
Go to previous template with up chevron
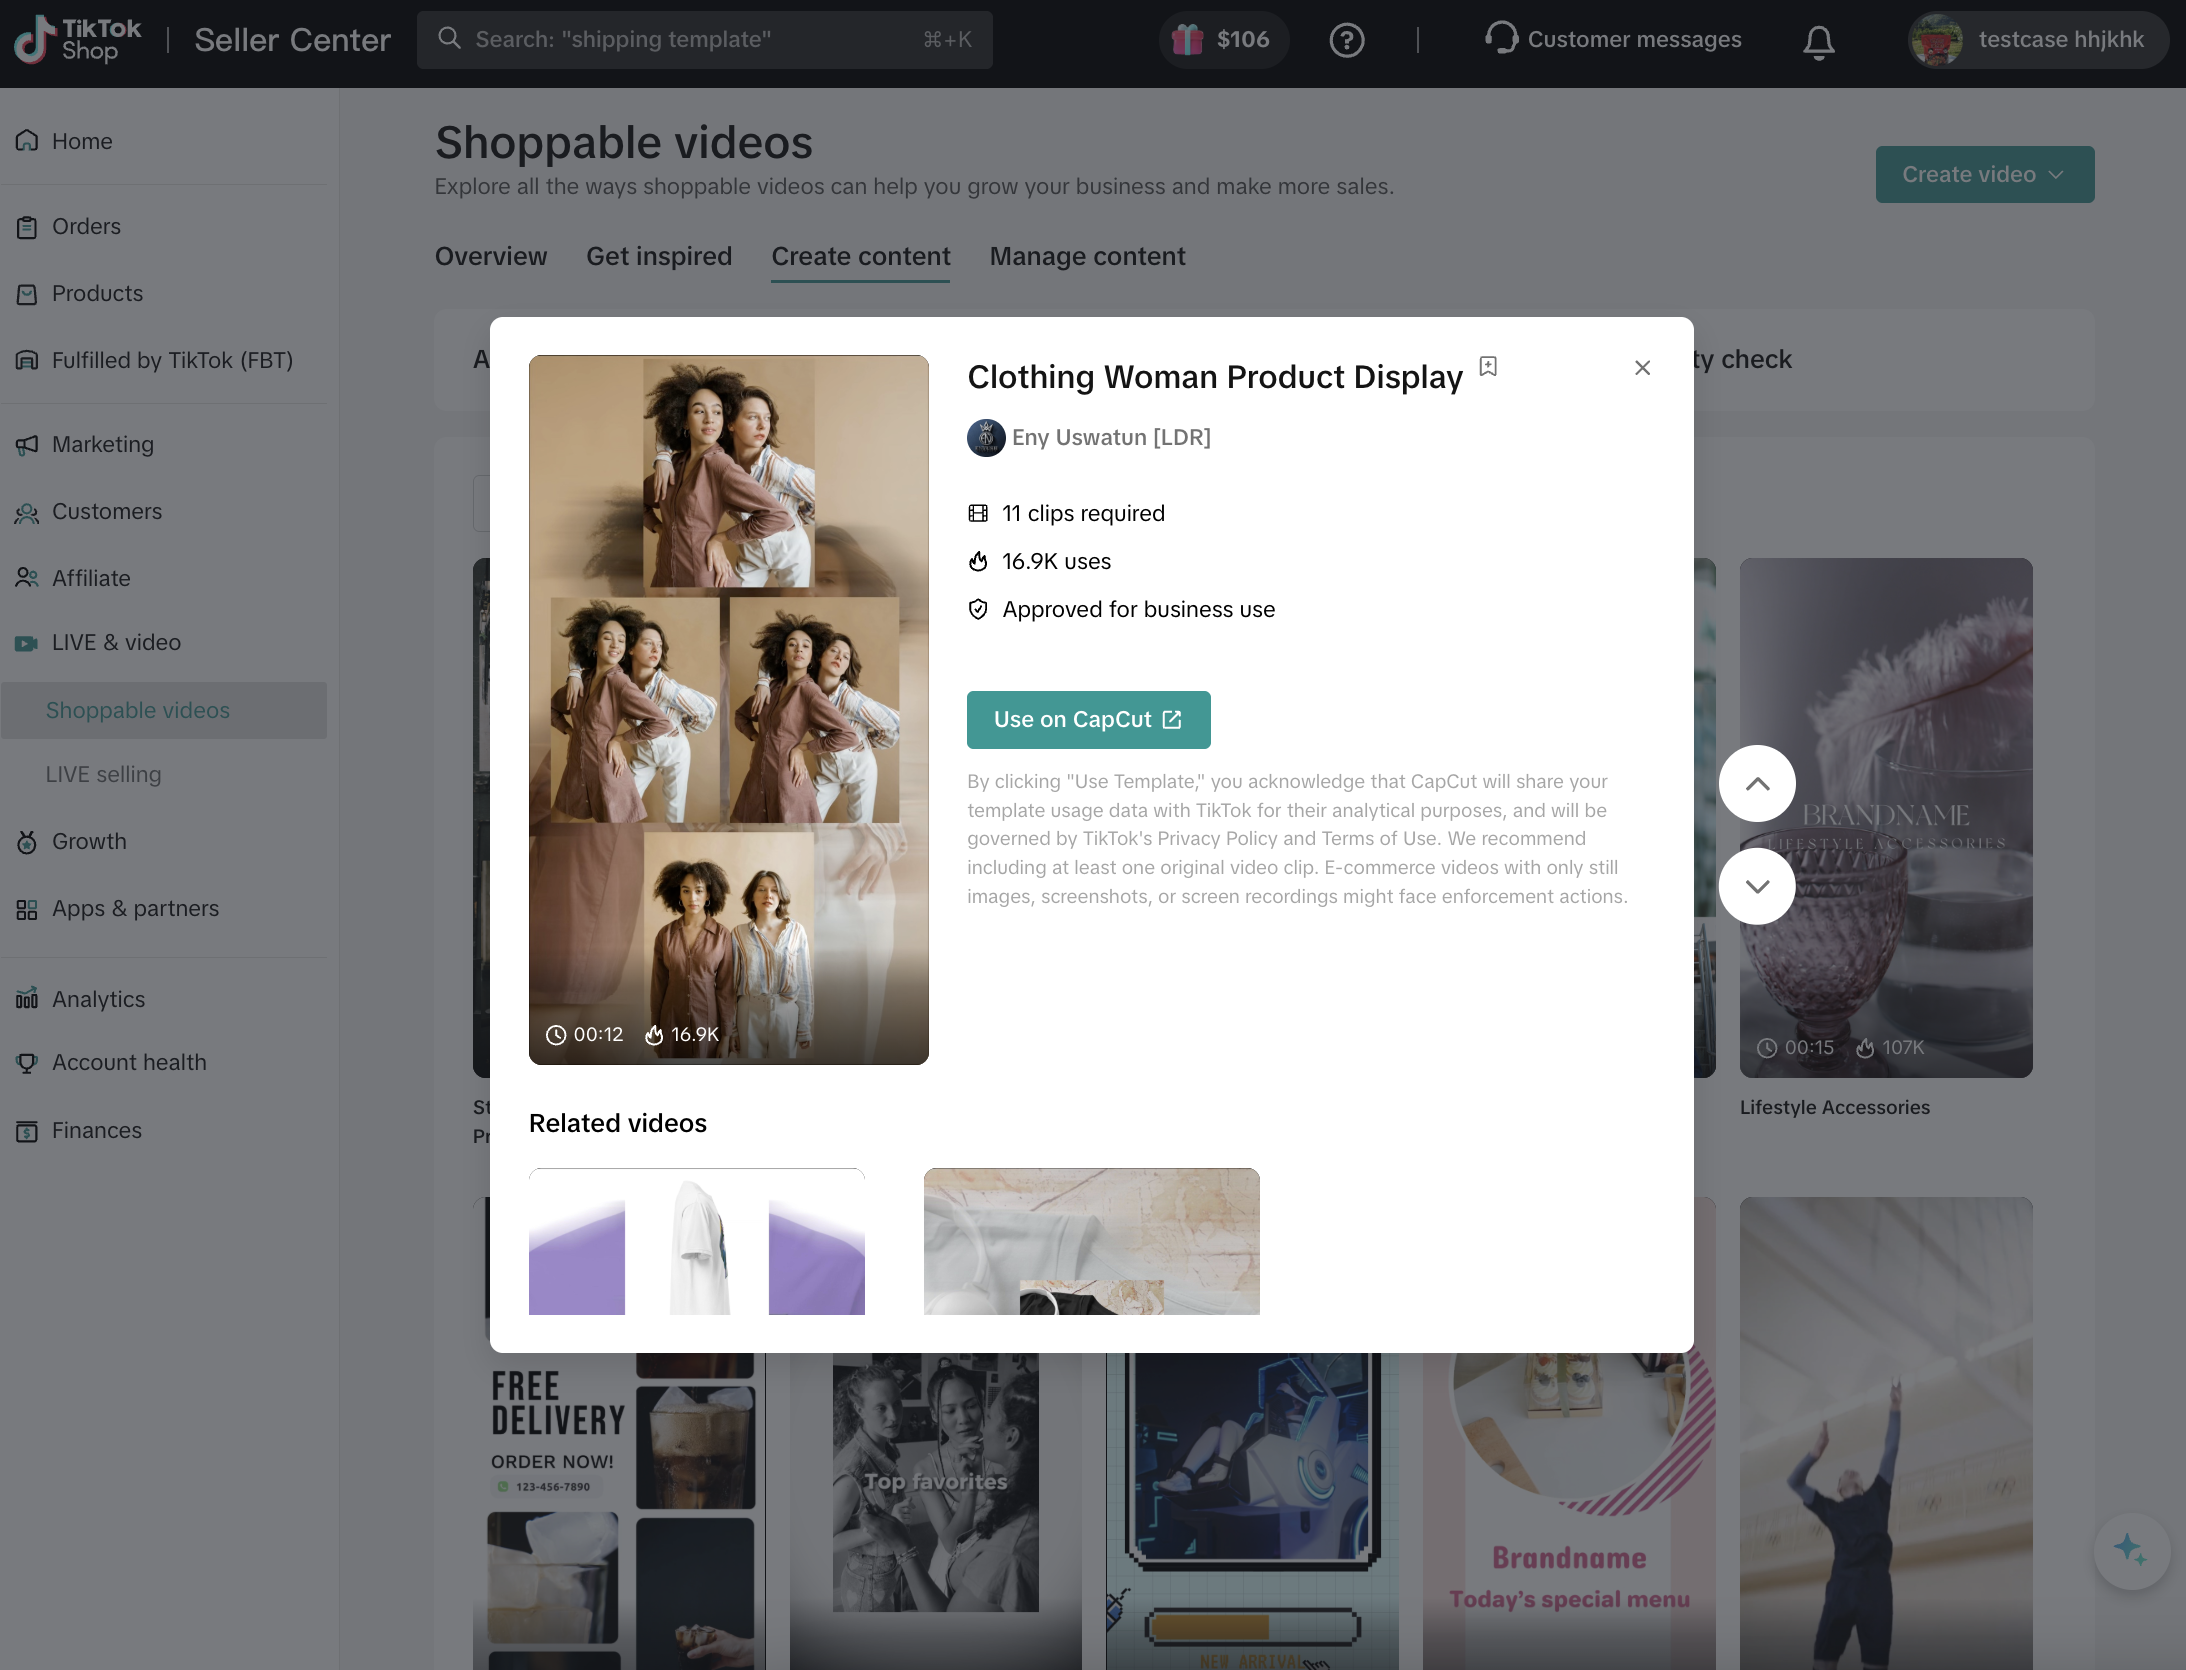(1756, 784)
